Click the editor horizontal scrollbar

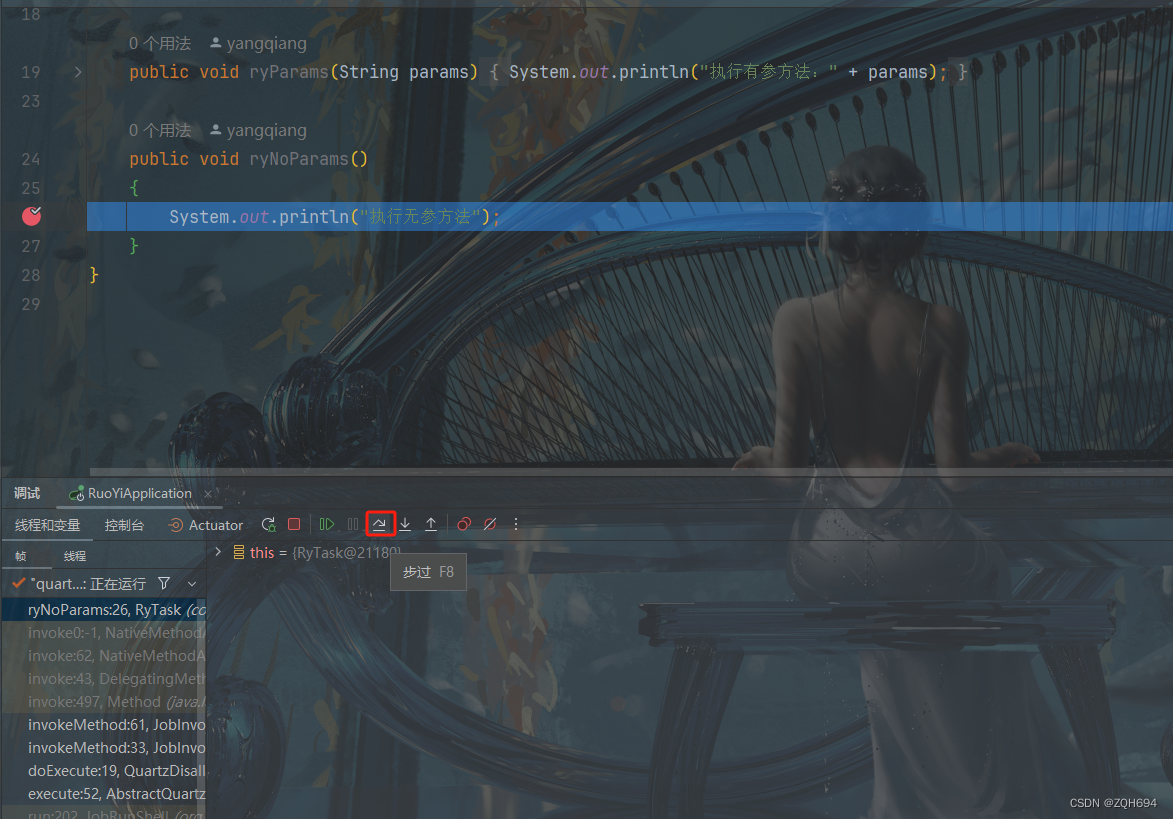click(x=631, y=472)
